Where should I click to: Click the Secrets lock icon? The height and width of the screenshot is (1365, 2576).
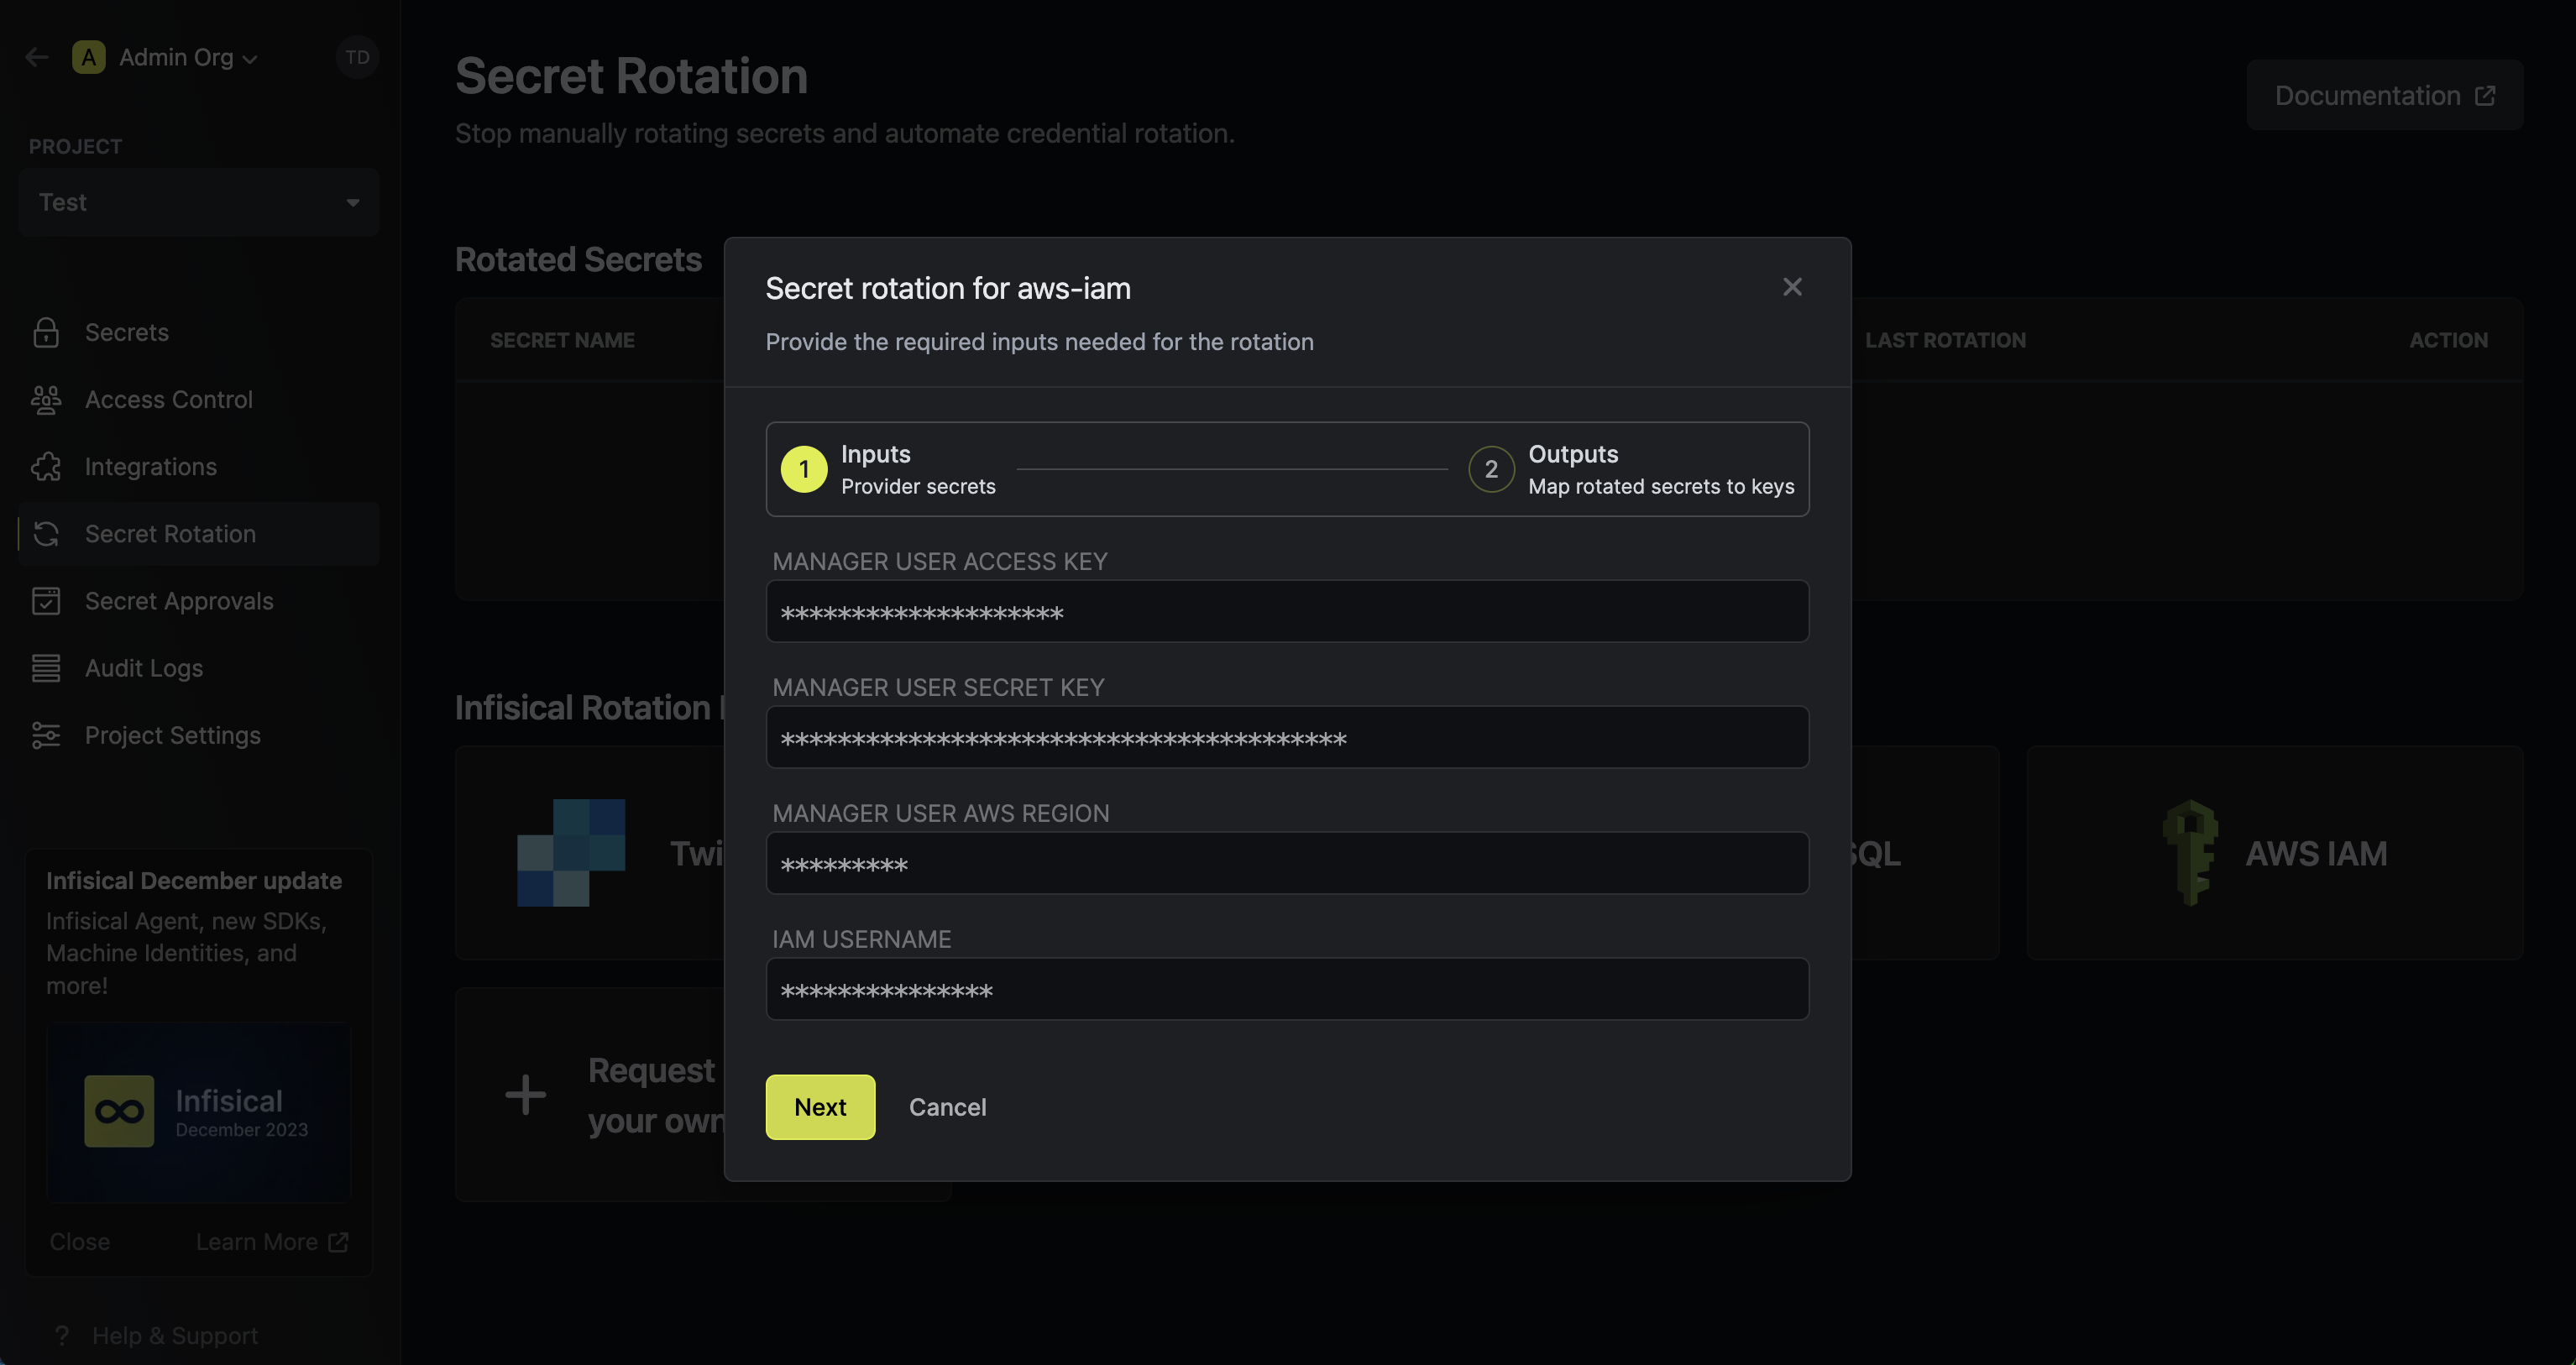pyautogui.click(x=46, y=333)
